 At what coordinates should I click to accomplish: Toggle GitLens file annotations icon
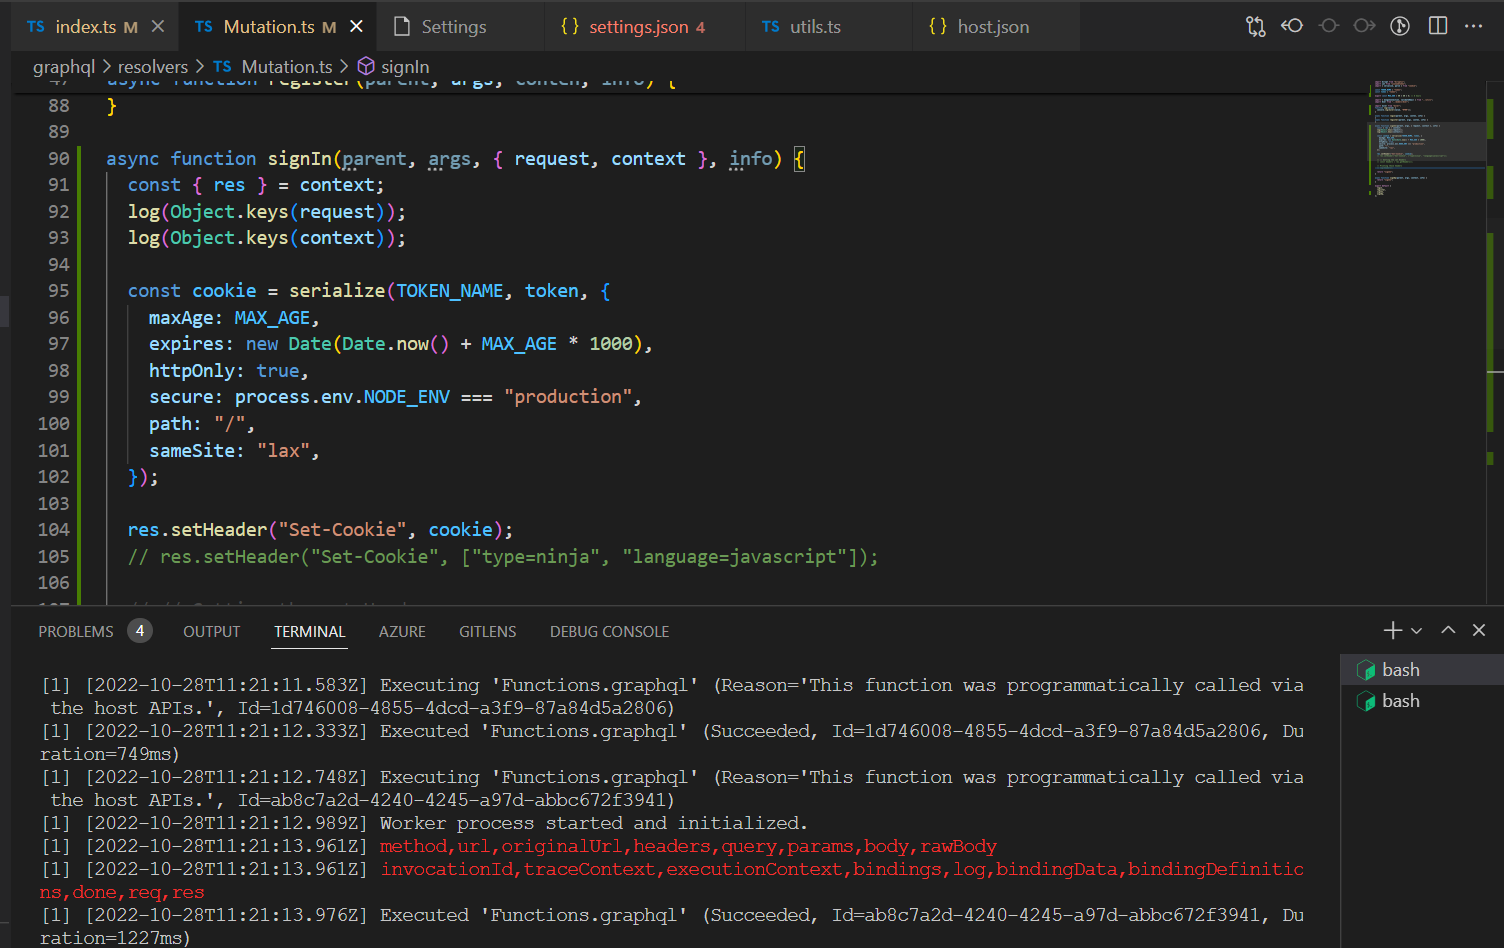pyautogui.click(x=1400, y=27)
